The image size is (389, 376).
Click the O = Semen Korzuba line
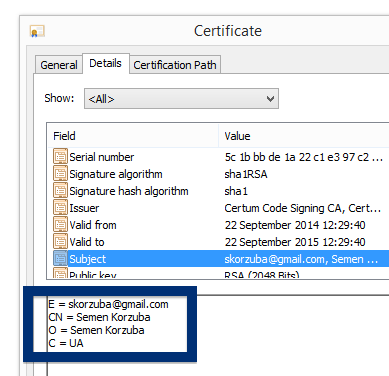pyautogui.click(x=96, y=330)
